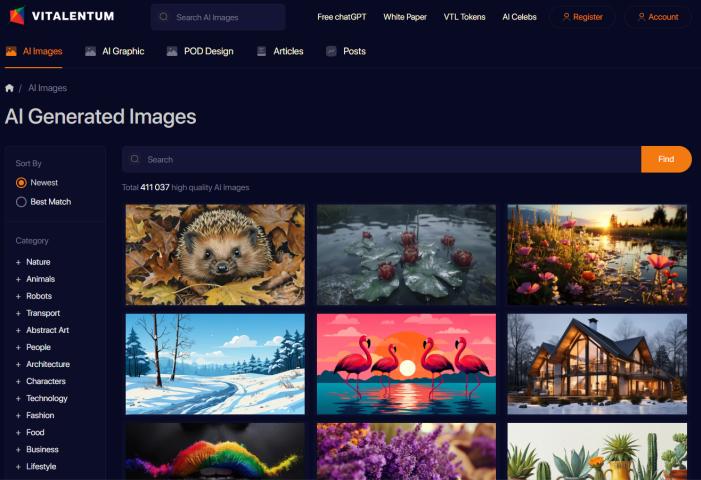Open the hedgehog in leaves image
Image resolution: width=701 pixels, height=480 pixels.
pos(215,255)
